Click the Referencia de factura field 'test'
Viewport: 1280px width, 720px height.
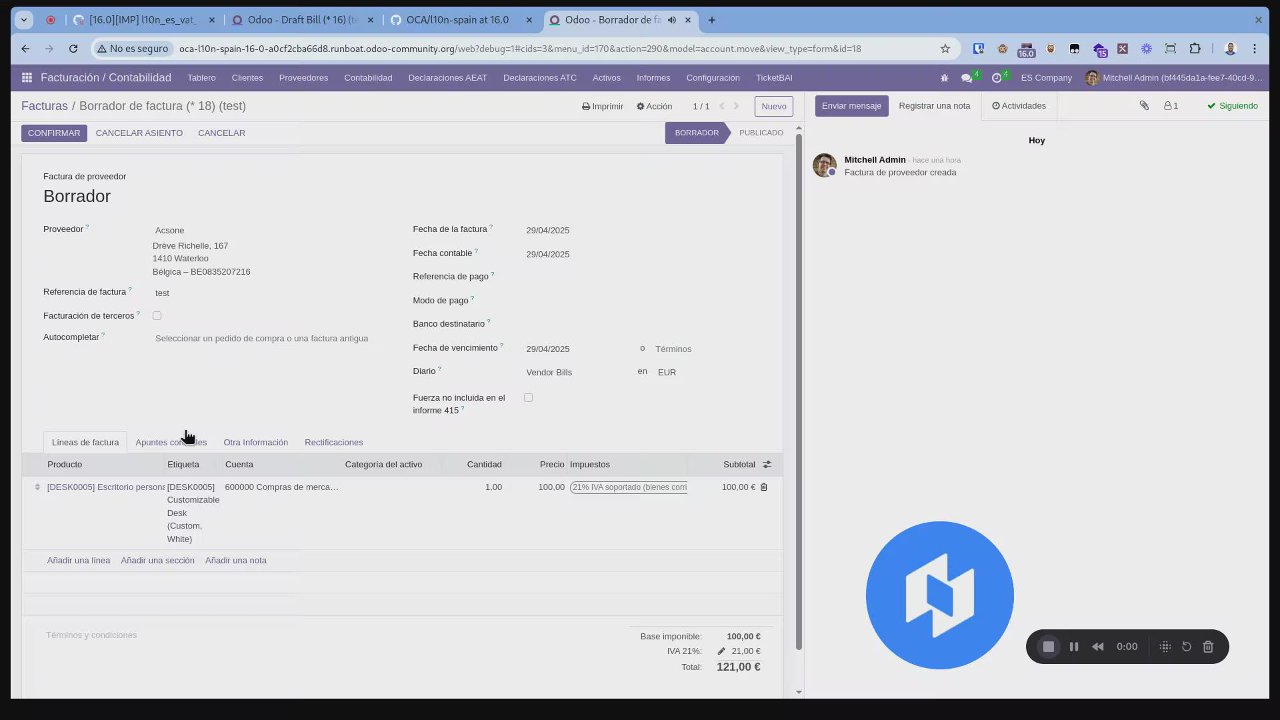[261, 293]
